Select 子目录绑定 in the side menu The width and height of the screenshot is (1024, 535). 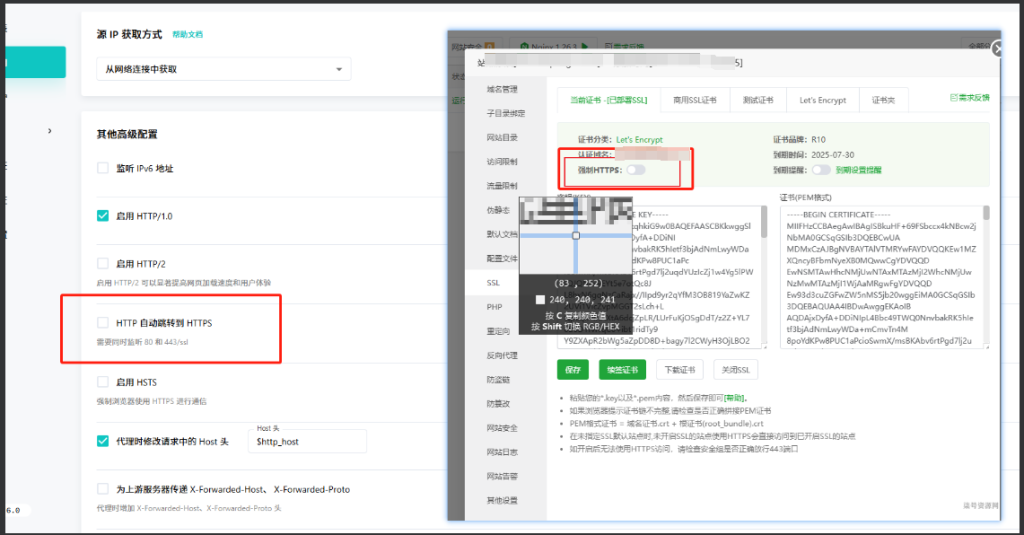505,114
